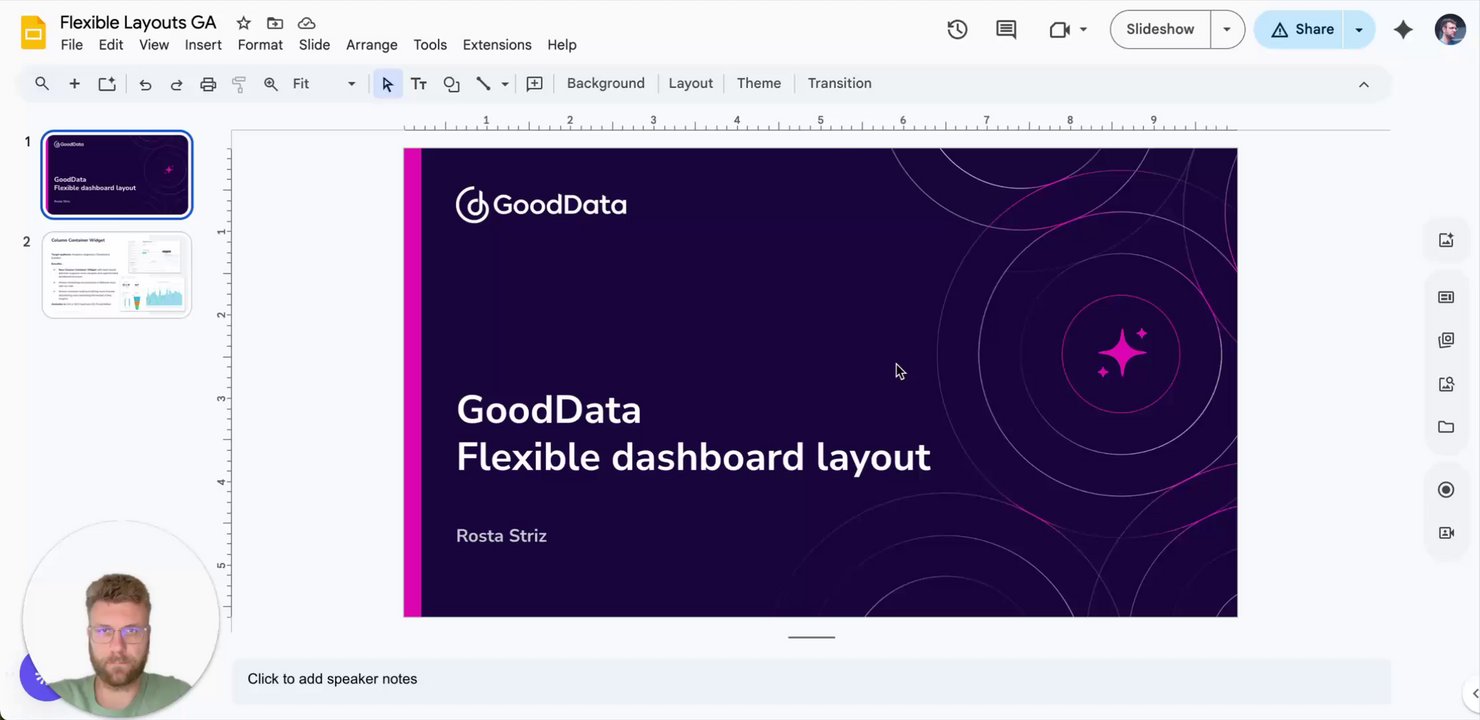This screenshot has height=720, width=1480.
Task: Undo the last action
Action: pyautogui.click(x=145, y=84)
